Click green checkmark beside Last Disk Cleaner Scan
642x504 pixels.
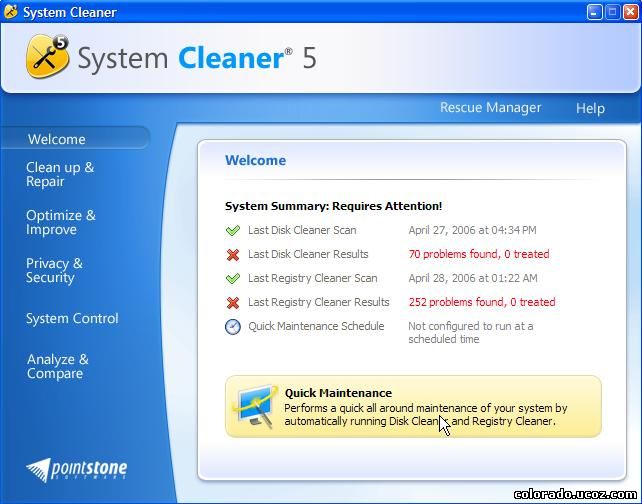click(233, 230)
